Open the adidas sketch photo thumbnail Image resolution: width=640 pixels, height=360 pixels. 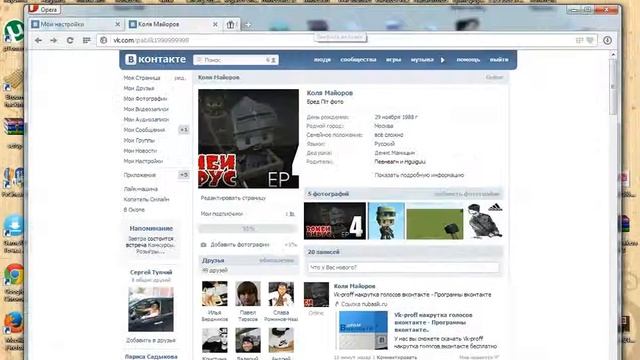click(485, 221)
